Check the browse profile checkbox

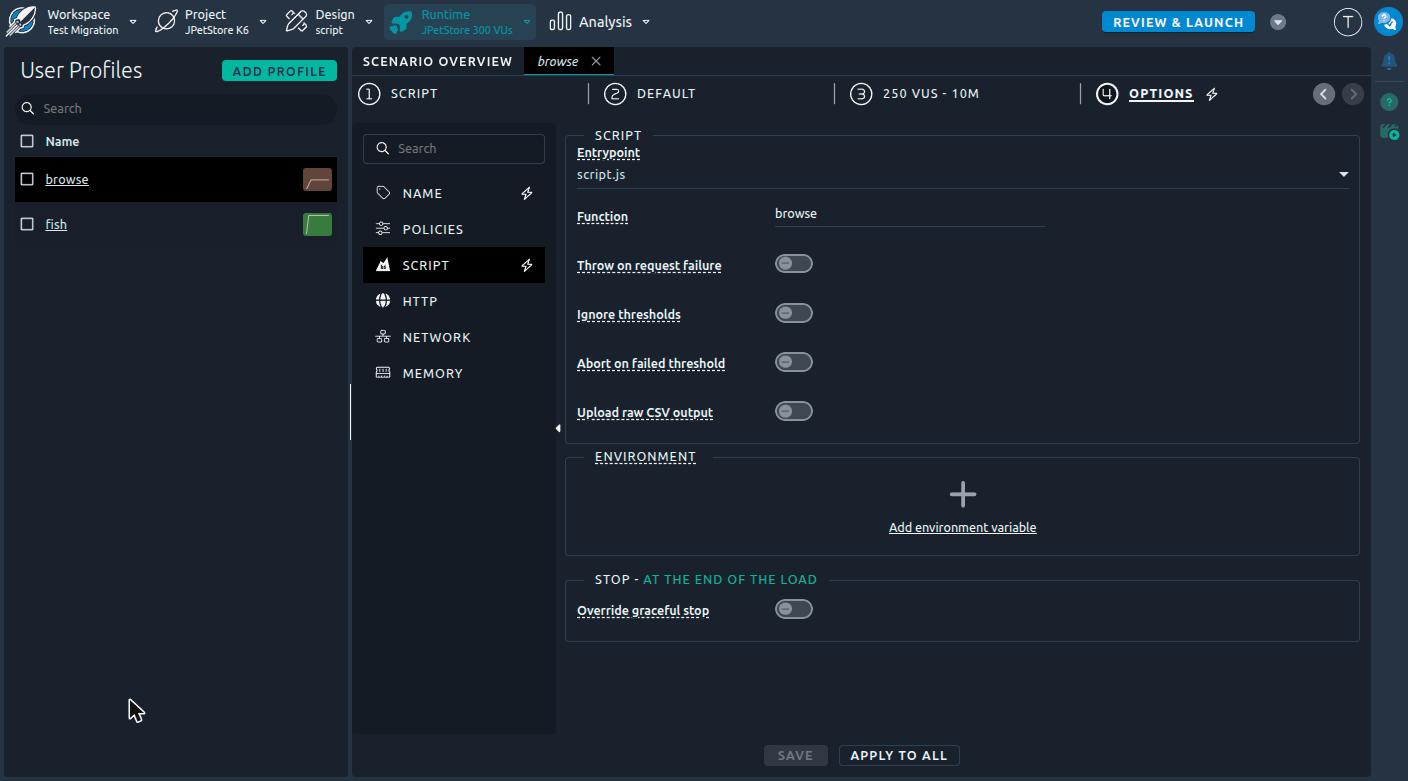tap(27, 179)
